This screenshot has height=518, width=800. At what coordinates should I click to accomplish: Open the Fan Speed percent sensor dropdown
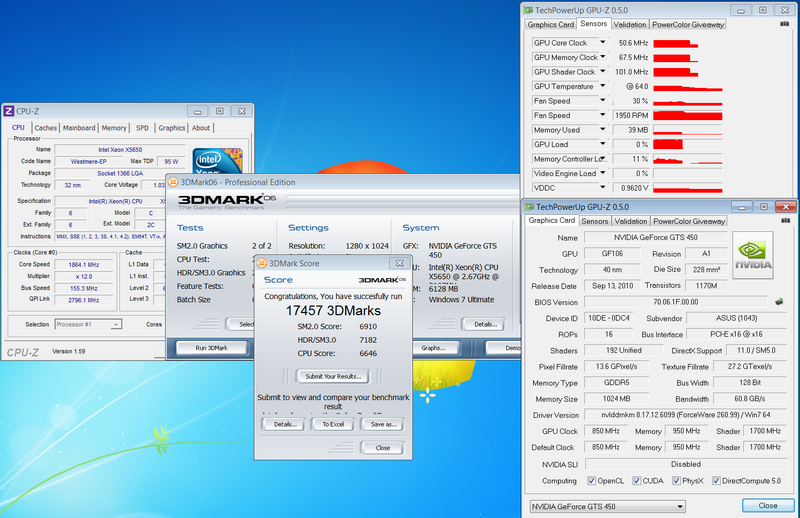[x=603, y=101]
